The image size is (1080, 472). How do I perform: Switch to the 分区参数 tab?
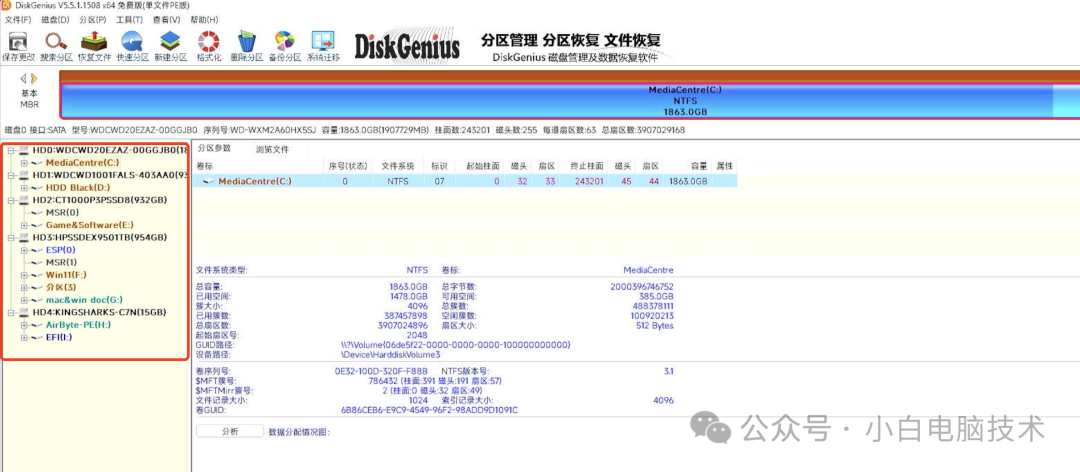click(214, 148)
